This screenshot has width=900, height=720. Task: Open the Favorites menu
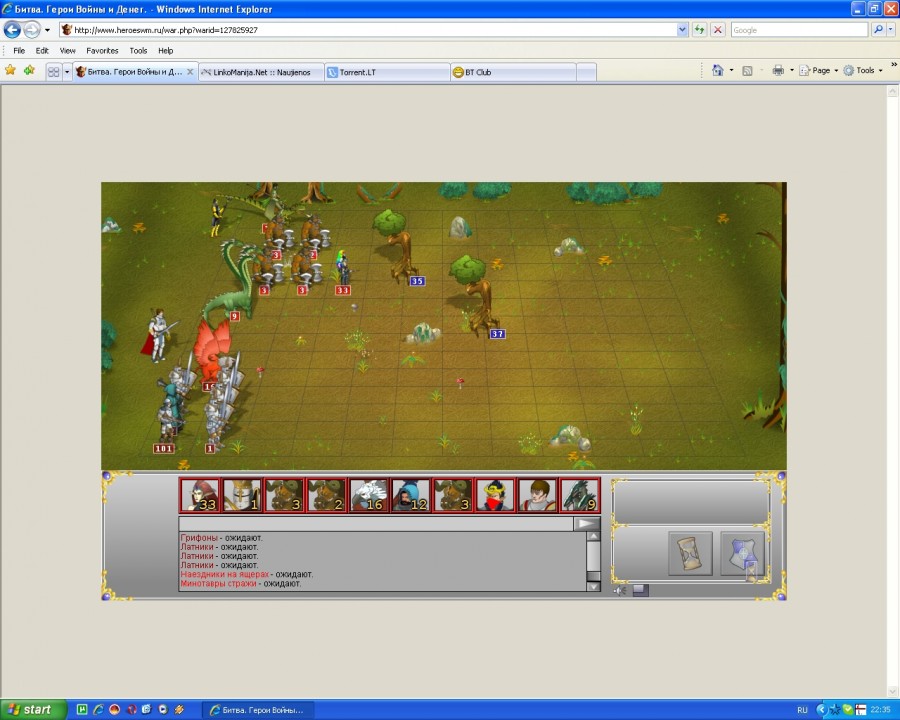(x=102, y=51)
